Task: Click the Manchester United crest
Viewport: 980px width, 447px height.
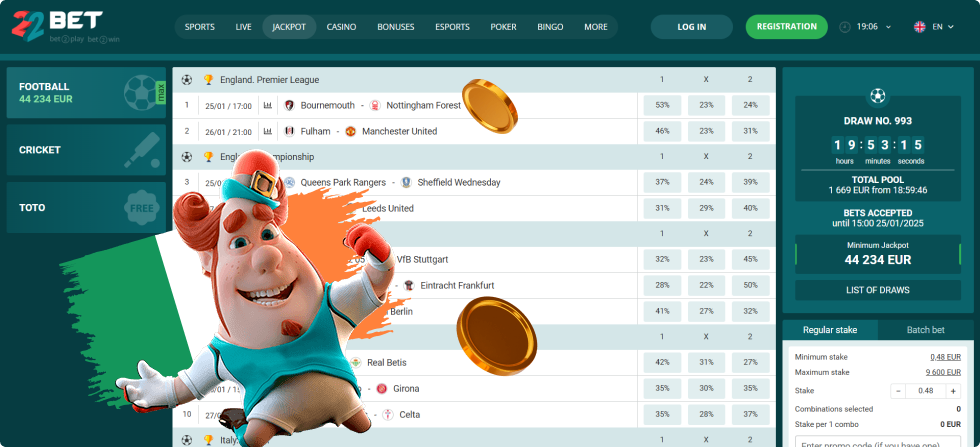Action: coord(351,131)
